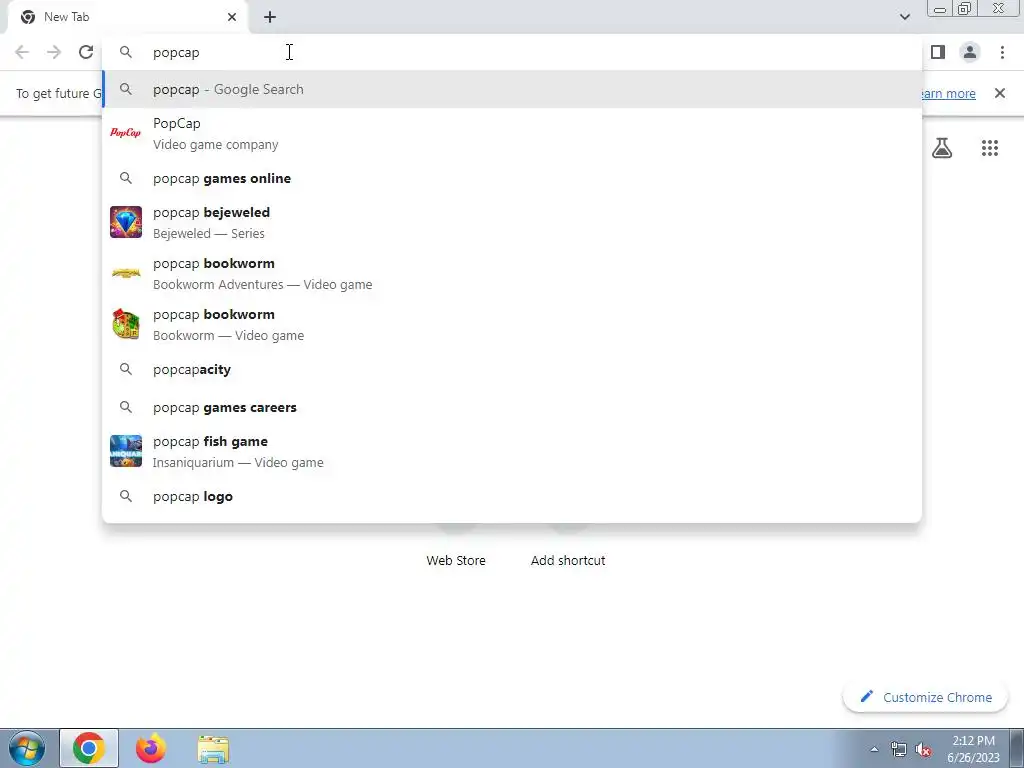Follow the Learn more link
The height and width of the screenshot is (768, 1024).
[x=948, y=93]
